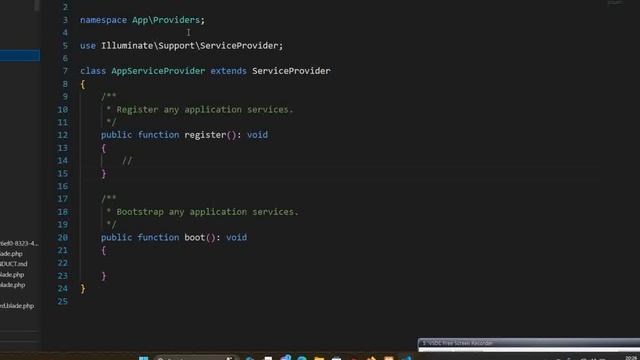
Task: Click the extends keyword
Action: click(x=229, y=71)
